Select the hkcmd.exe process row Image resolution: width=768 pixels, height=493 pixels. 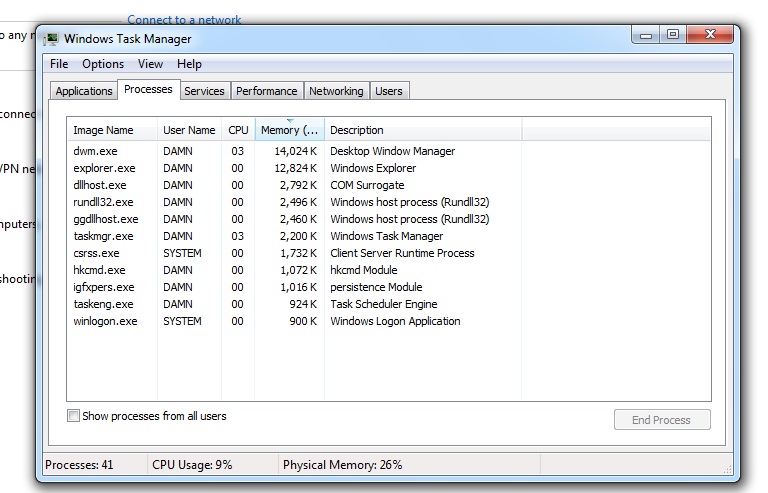pyautogui.click(x=100, y=270)
